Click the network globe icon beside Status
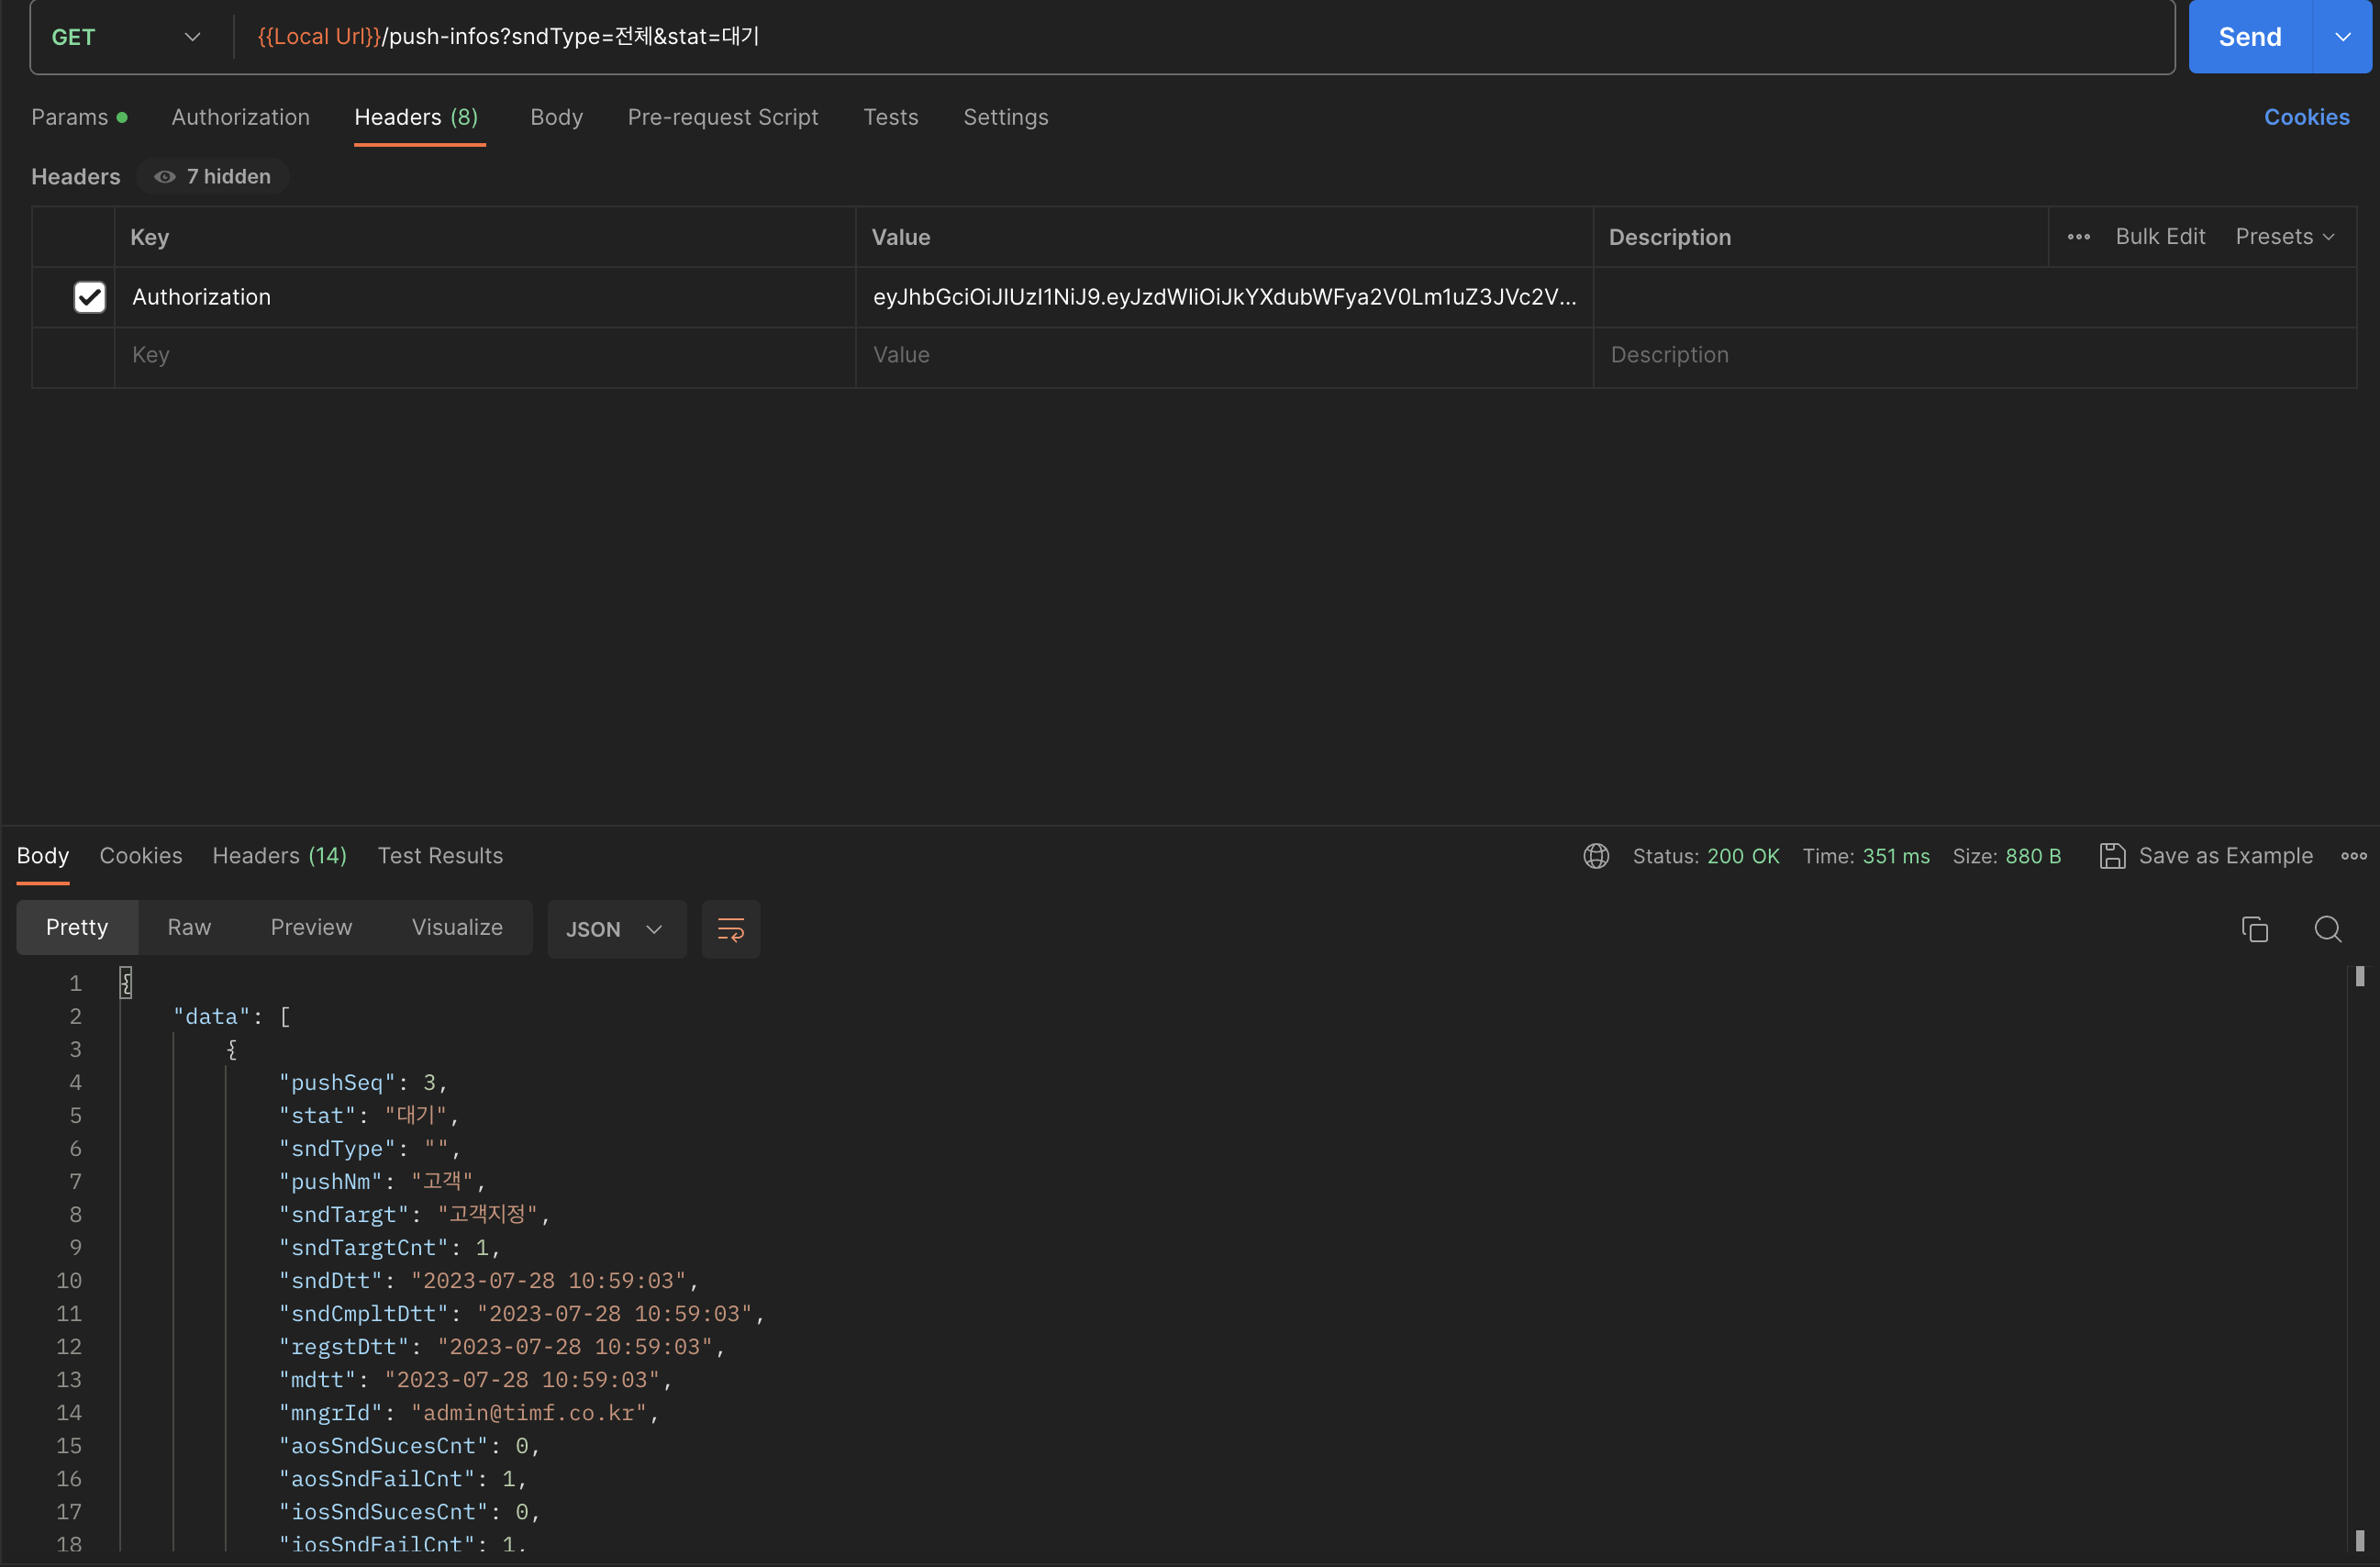This screenshot has height=1567, width=2380. tap(1596, 856)
